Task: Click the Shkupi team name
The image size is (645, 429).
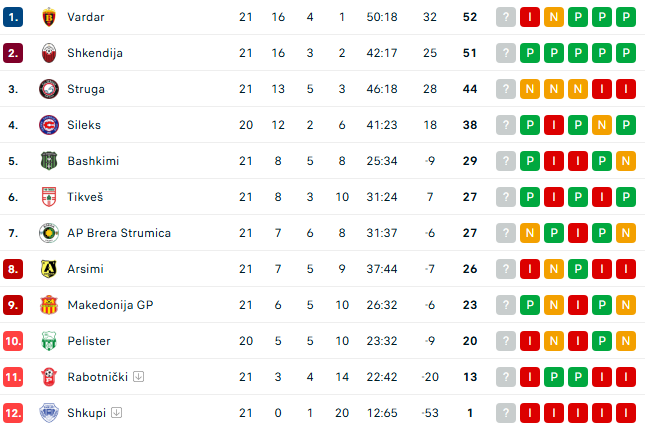Action: click(87, 413)
